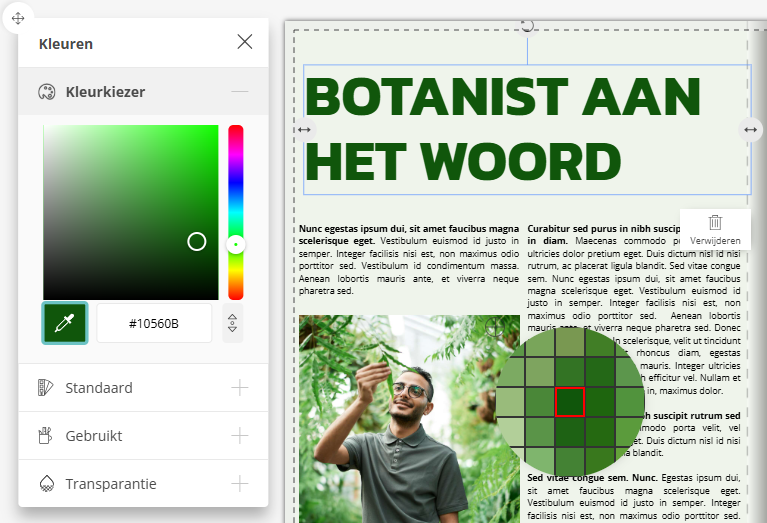
Task: Collapse the Kleurkiezer section
Action: 240,91
